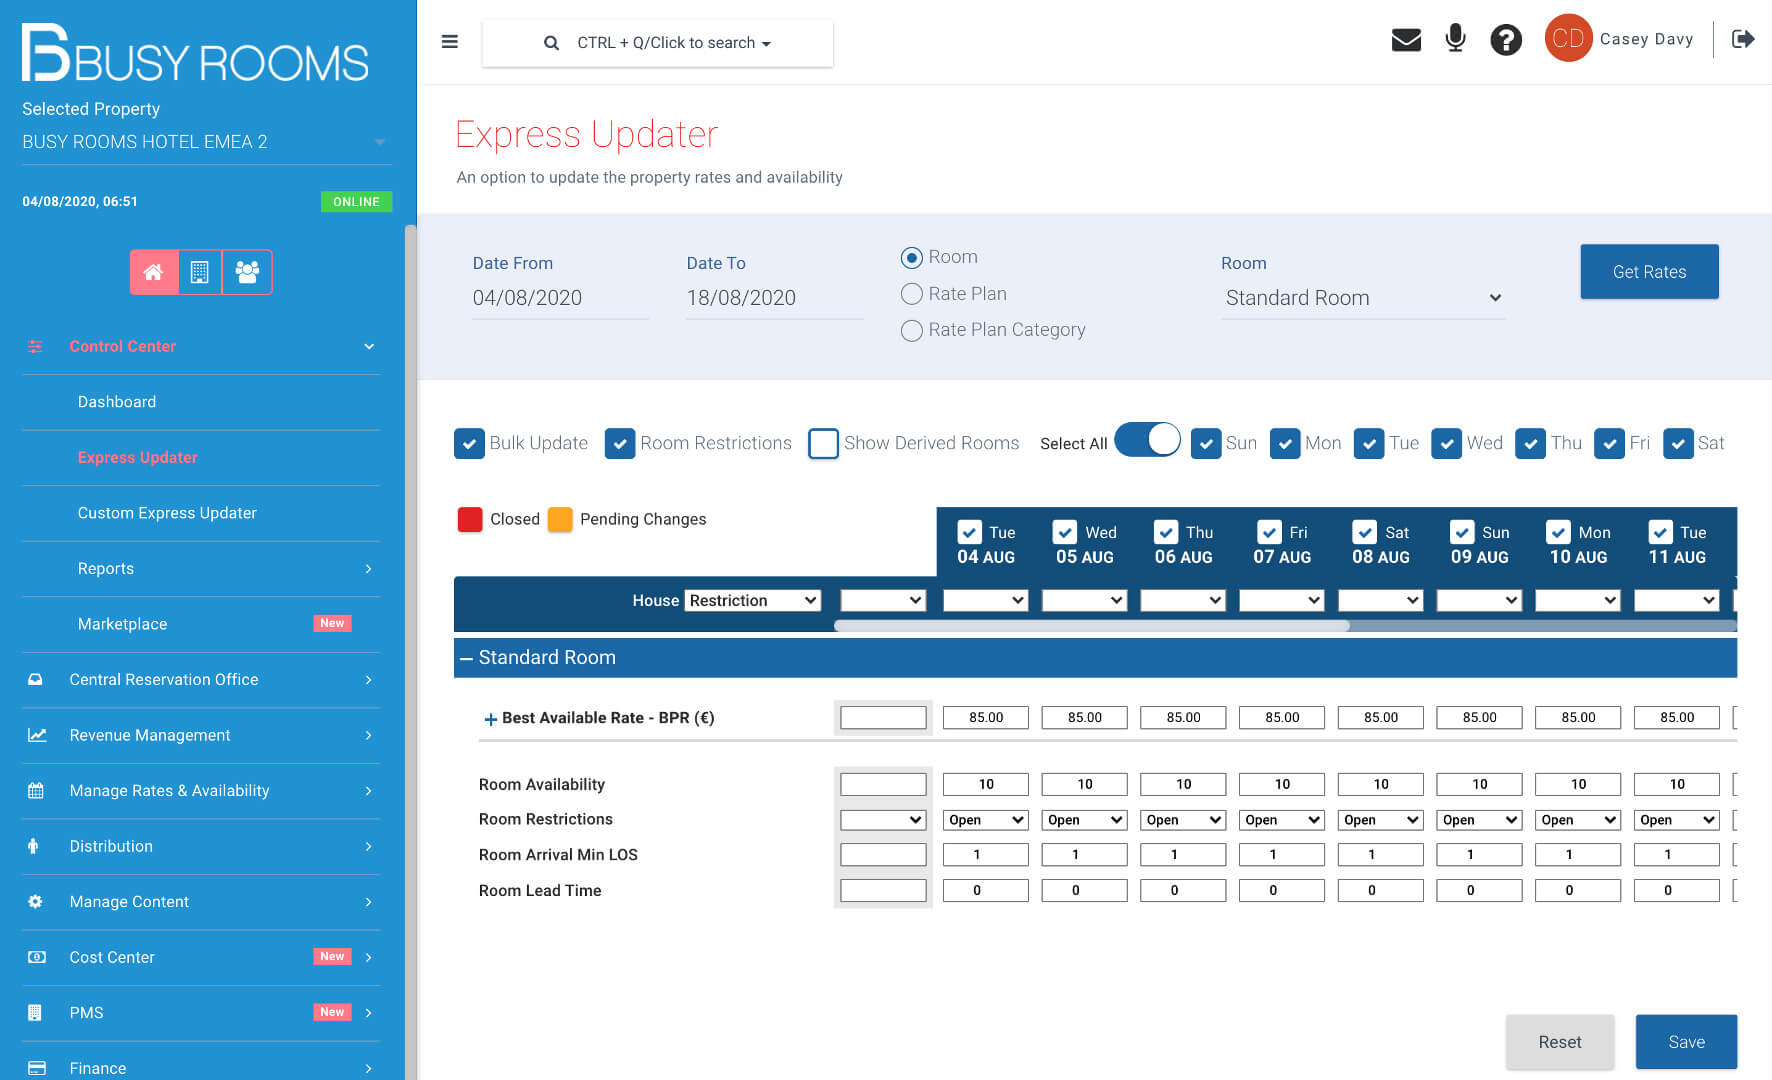Expand Best Available Rate plus icon

pos(490,719)
